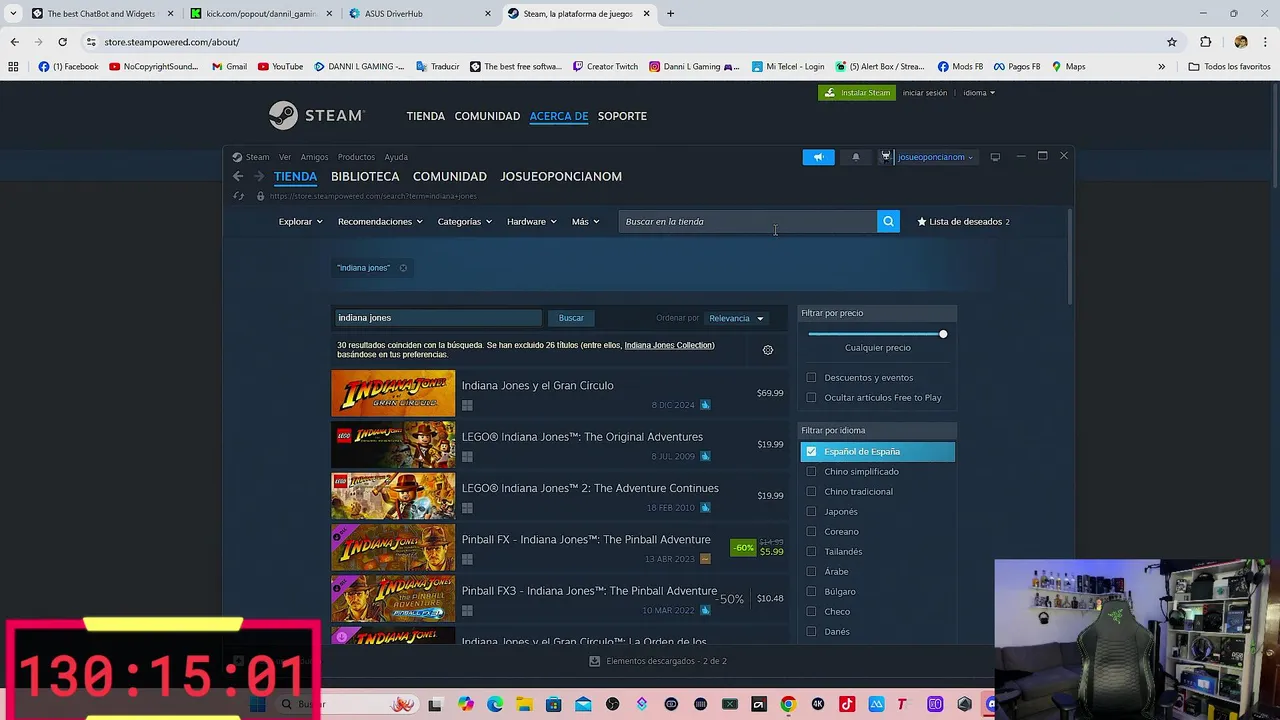Check the Chino simplificado language filter
This screenshot has width=1280, height=720.
pyautogui.click(x=811, y=472)
